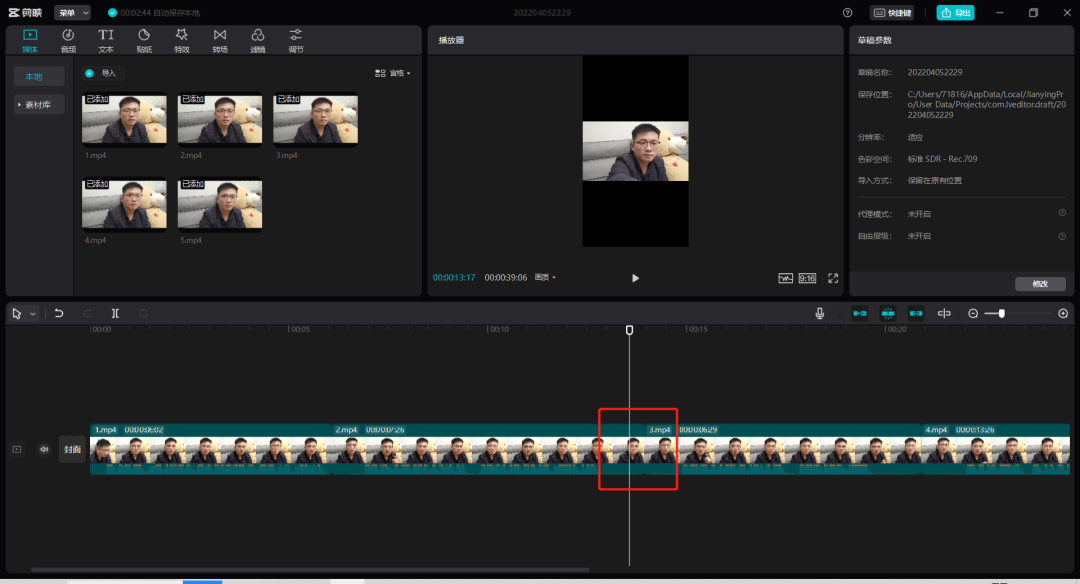Toggle main track magnet snapping
This screenshot has width=1080, height=584.
pos(860,313)
